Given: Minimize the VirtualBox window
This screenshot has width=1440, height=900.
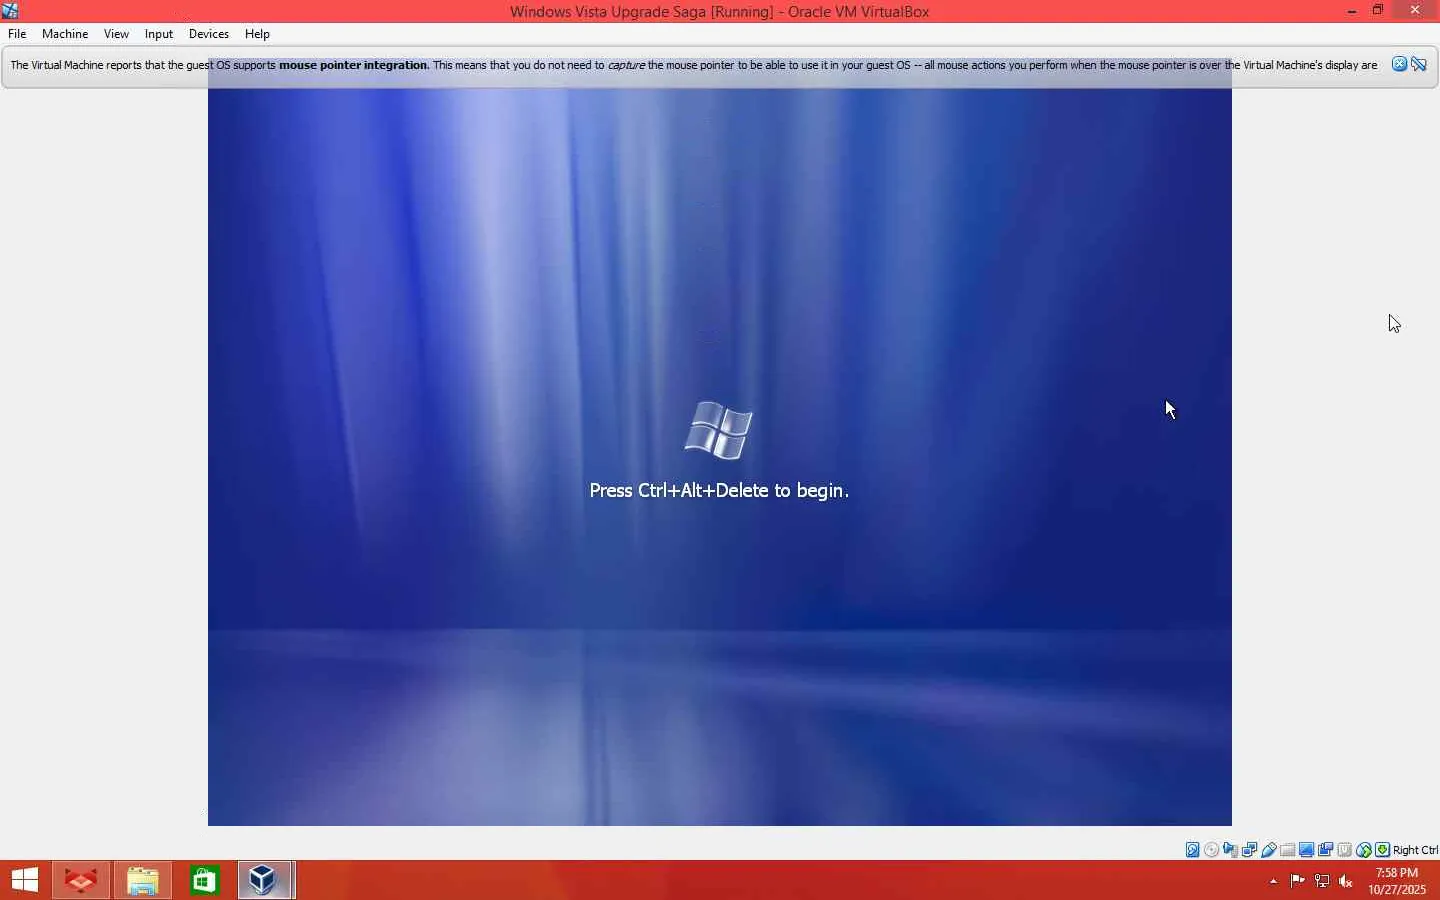Looking at the screenshot, I should coord(1352,11).
